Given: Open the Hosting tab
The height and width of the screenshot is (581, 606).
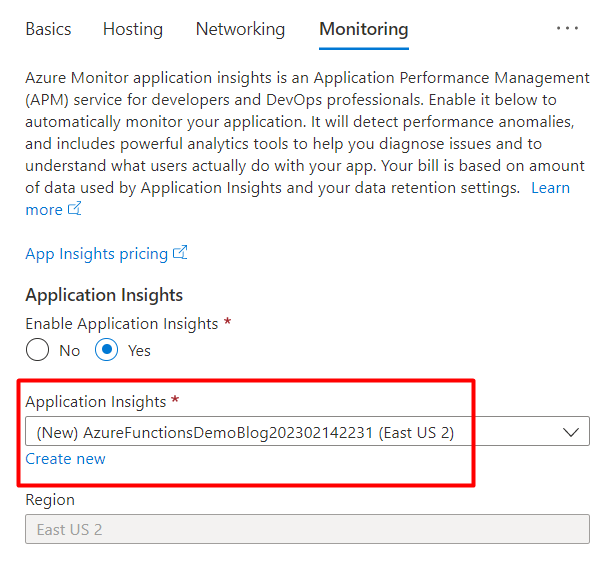Looking at the screenshot, I should coord(133,29).
